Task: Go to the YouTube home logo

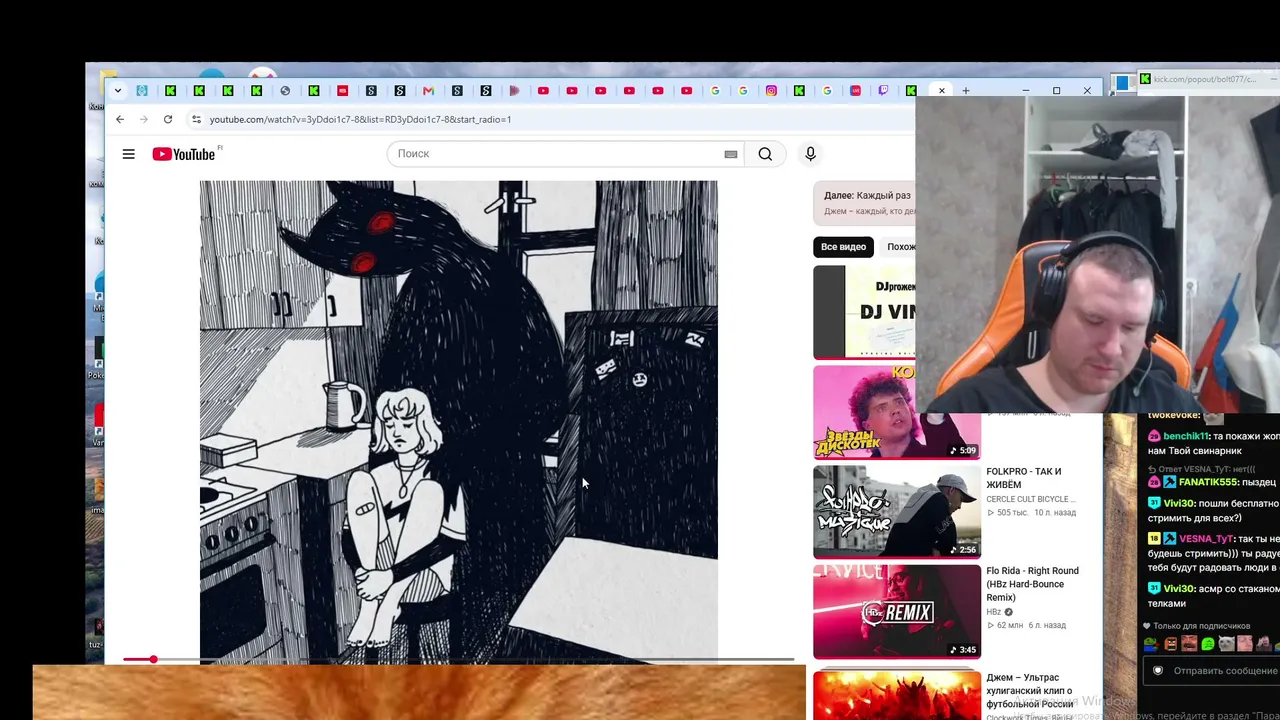Action: (x=184, y=154)
